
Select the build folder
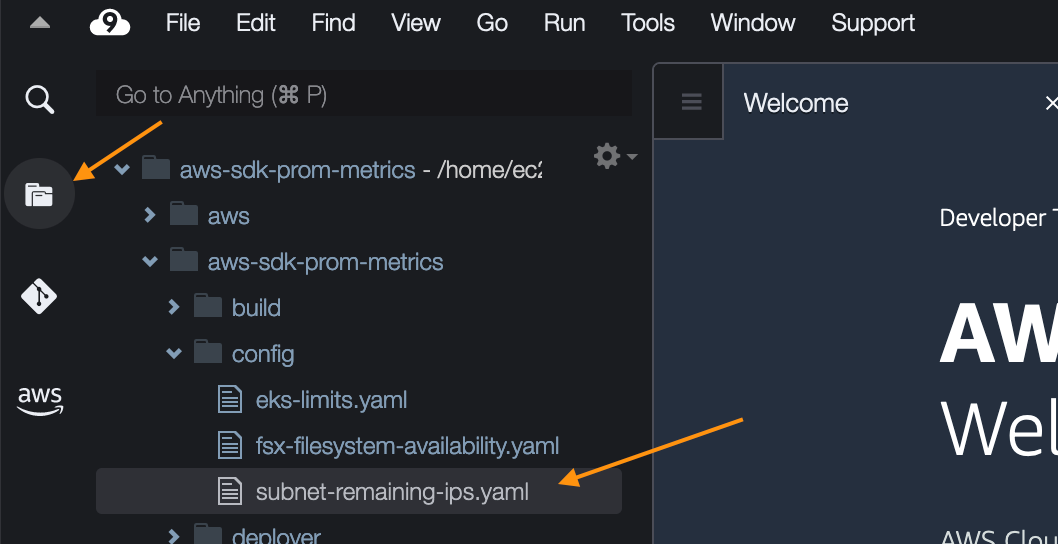coord(256,308)
